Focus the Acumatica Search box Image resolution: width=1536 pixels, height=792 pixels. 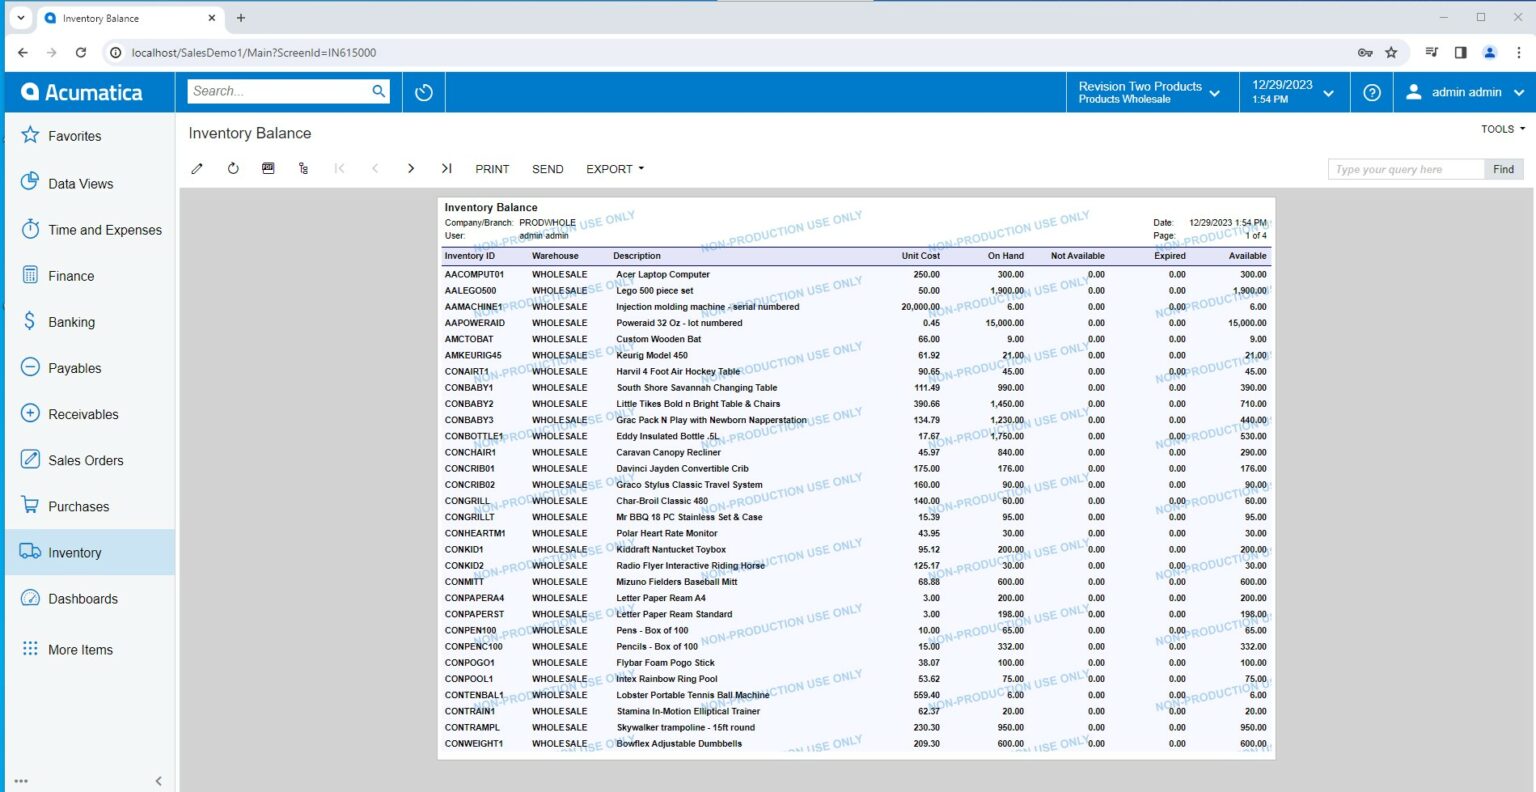(x=280, y=91)
